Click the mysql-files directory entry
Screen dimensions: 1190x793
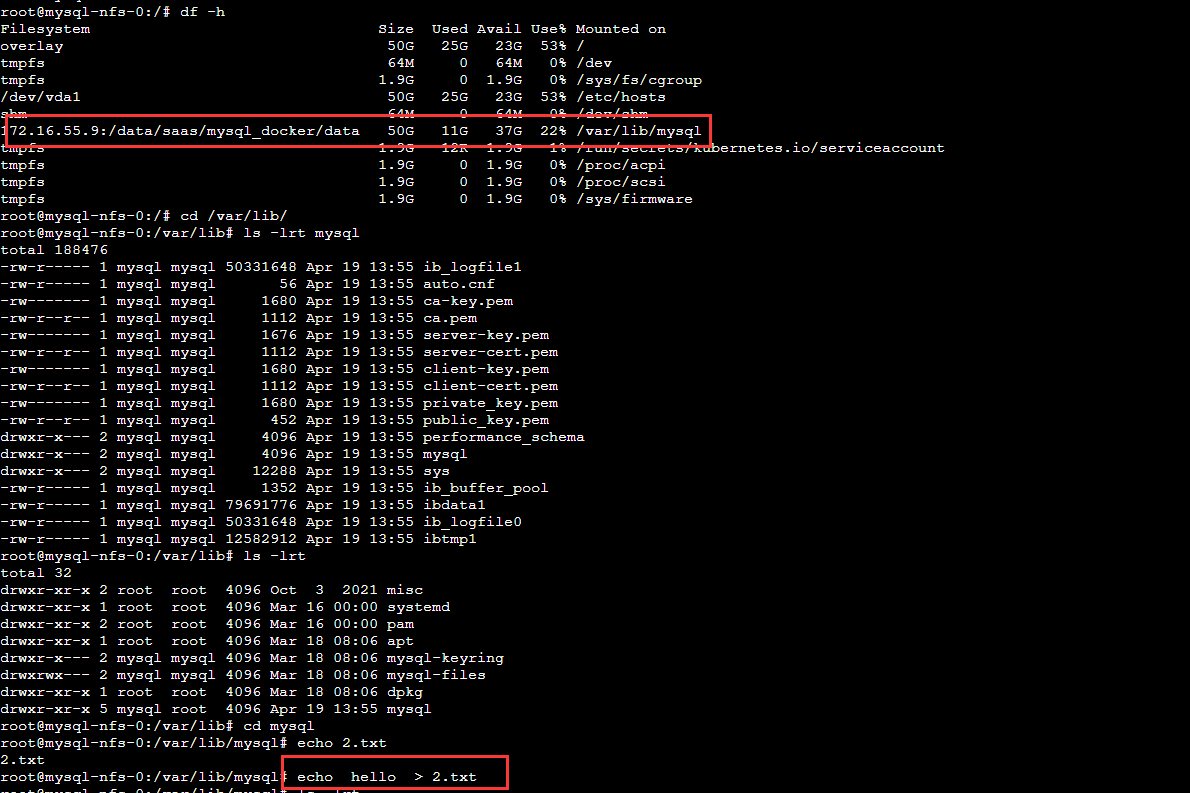(440, 675)
